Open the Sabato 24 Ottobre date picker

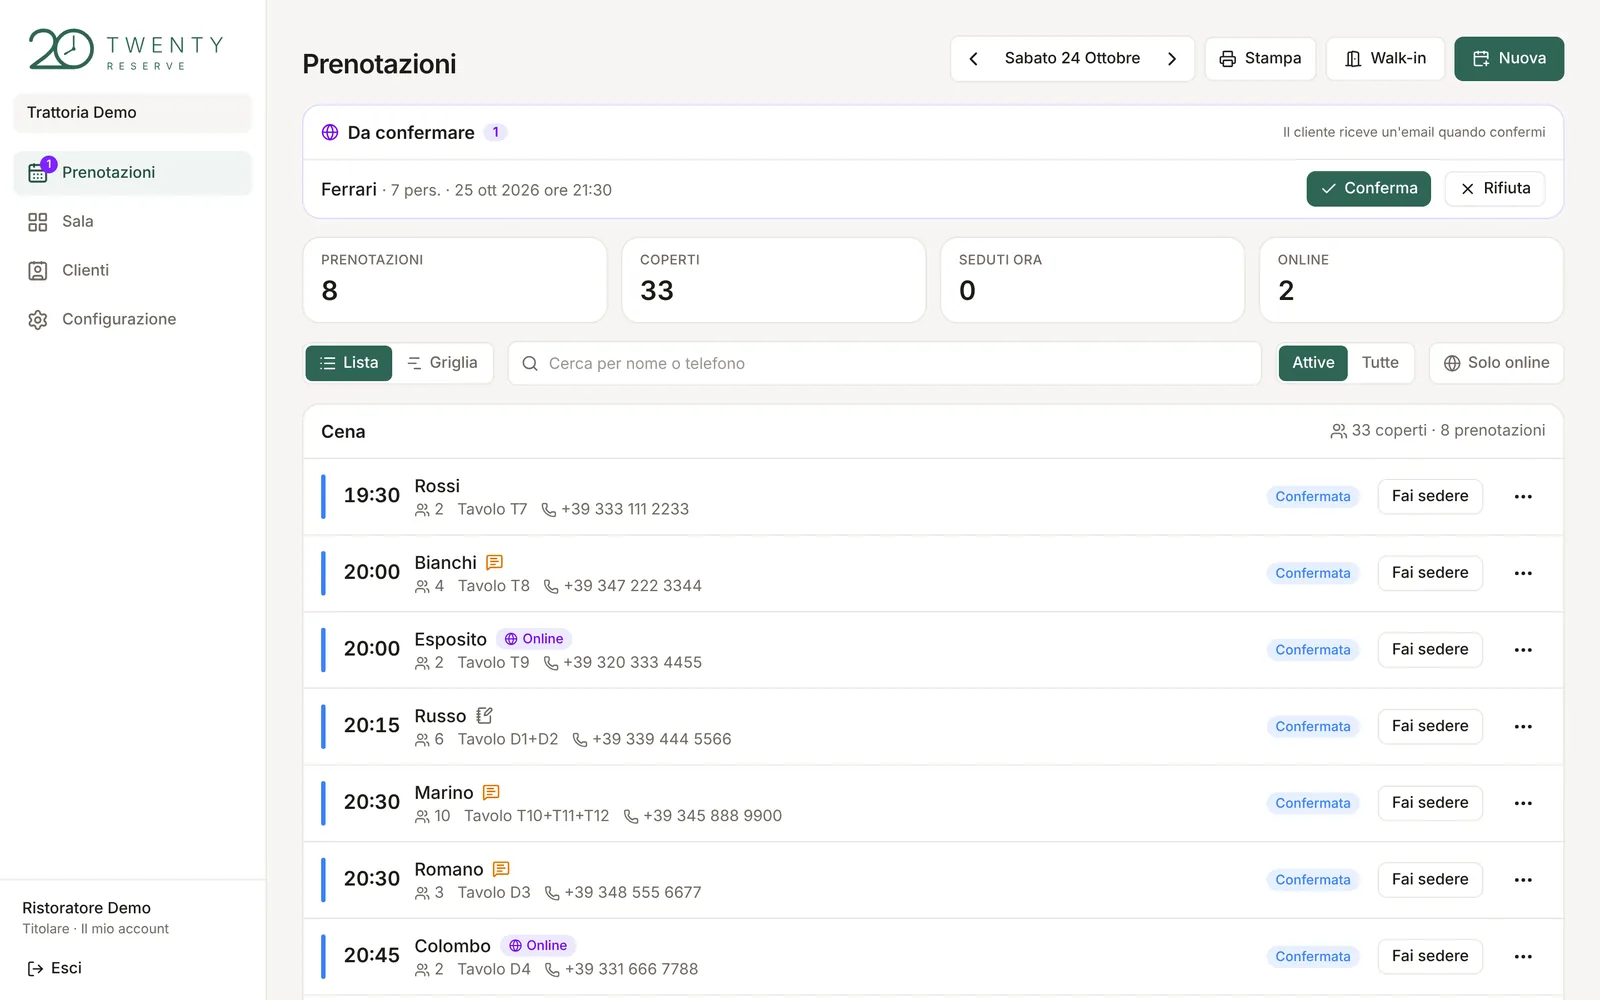coord(1072,59)
